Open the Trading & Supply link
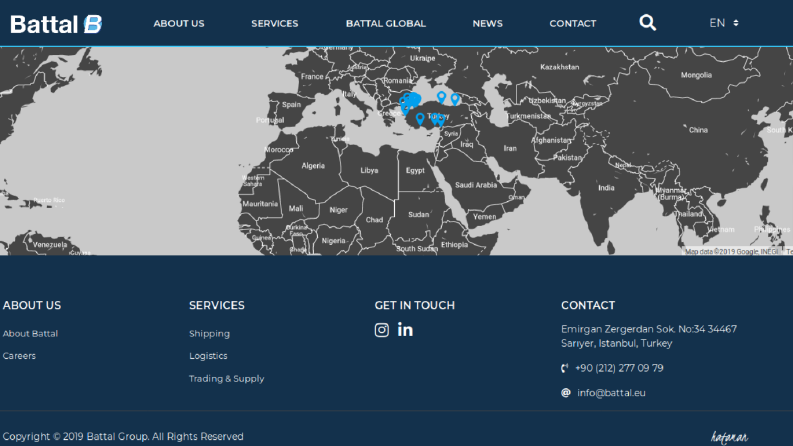 coord(227,379)
